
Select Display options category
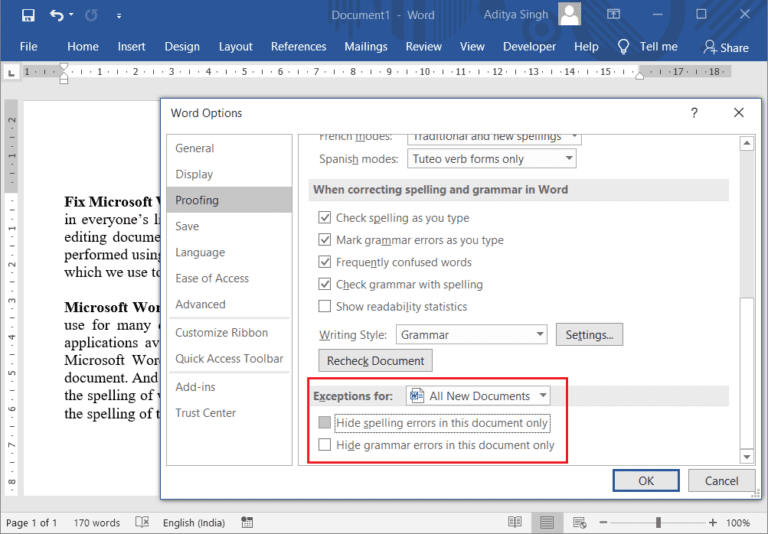229,174
